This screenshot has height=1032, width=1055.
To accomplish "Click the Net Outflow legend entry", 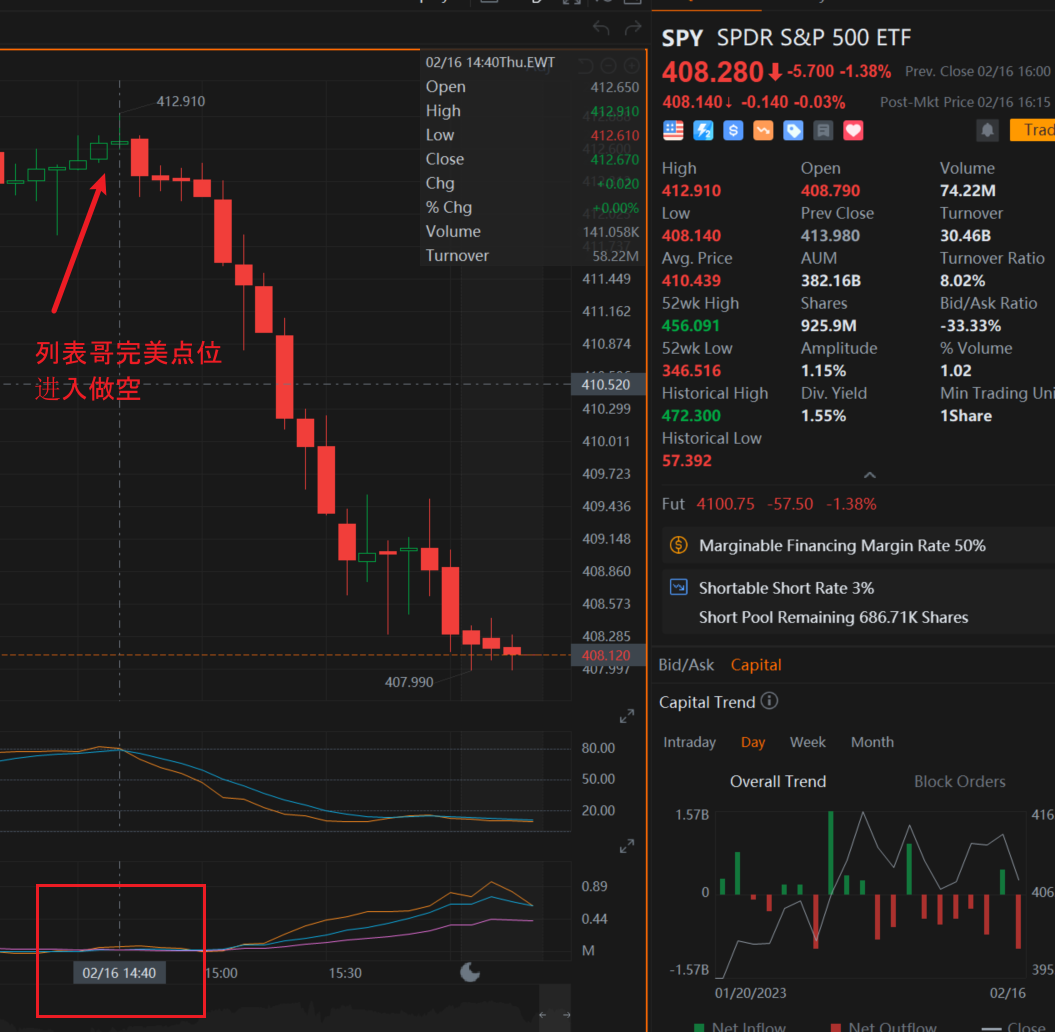I will (883, 1026).
